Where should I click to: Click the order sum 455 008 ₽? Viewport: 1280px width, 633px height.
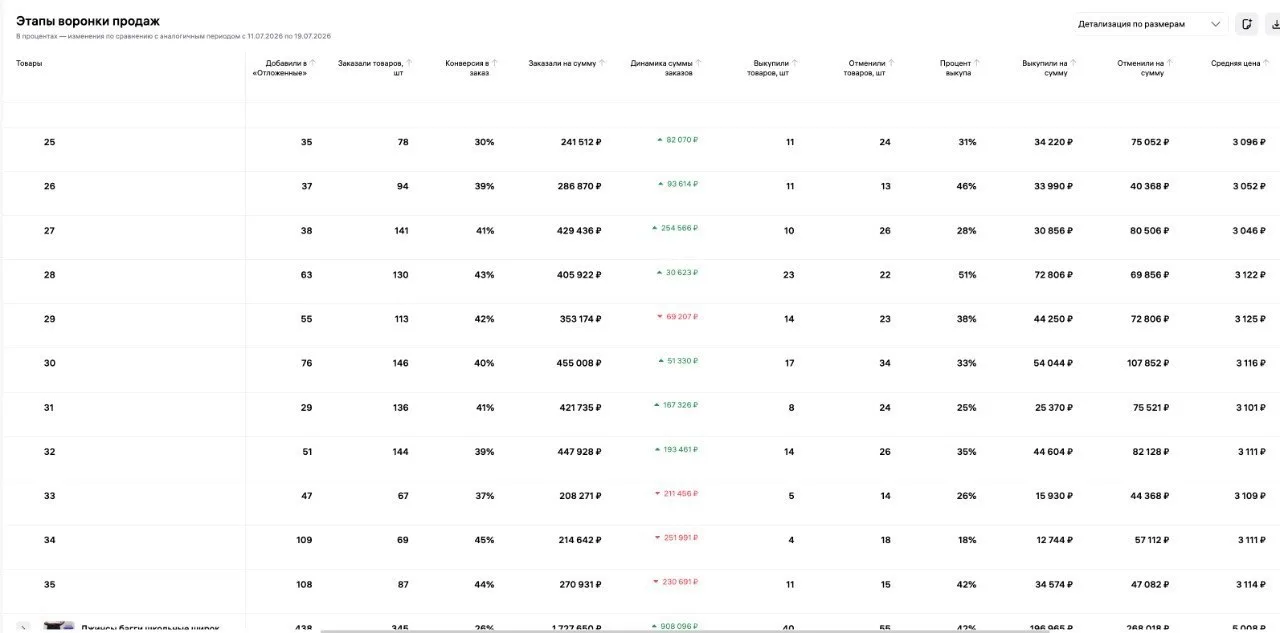coord(579,363)
